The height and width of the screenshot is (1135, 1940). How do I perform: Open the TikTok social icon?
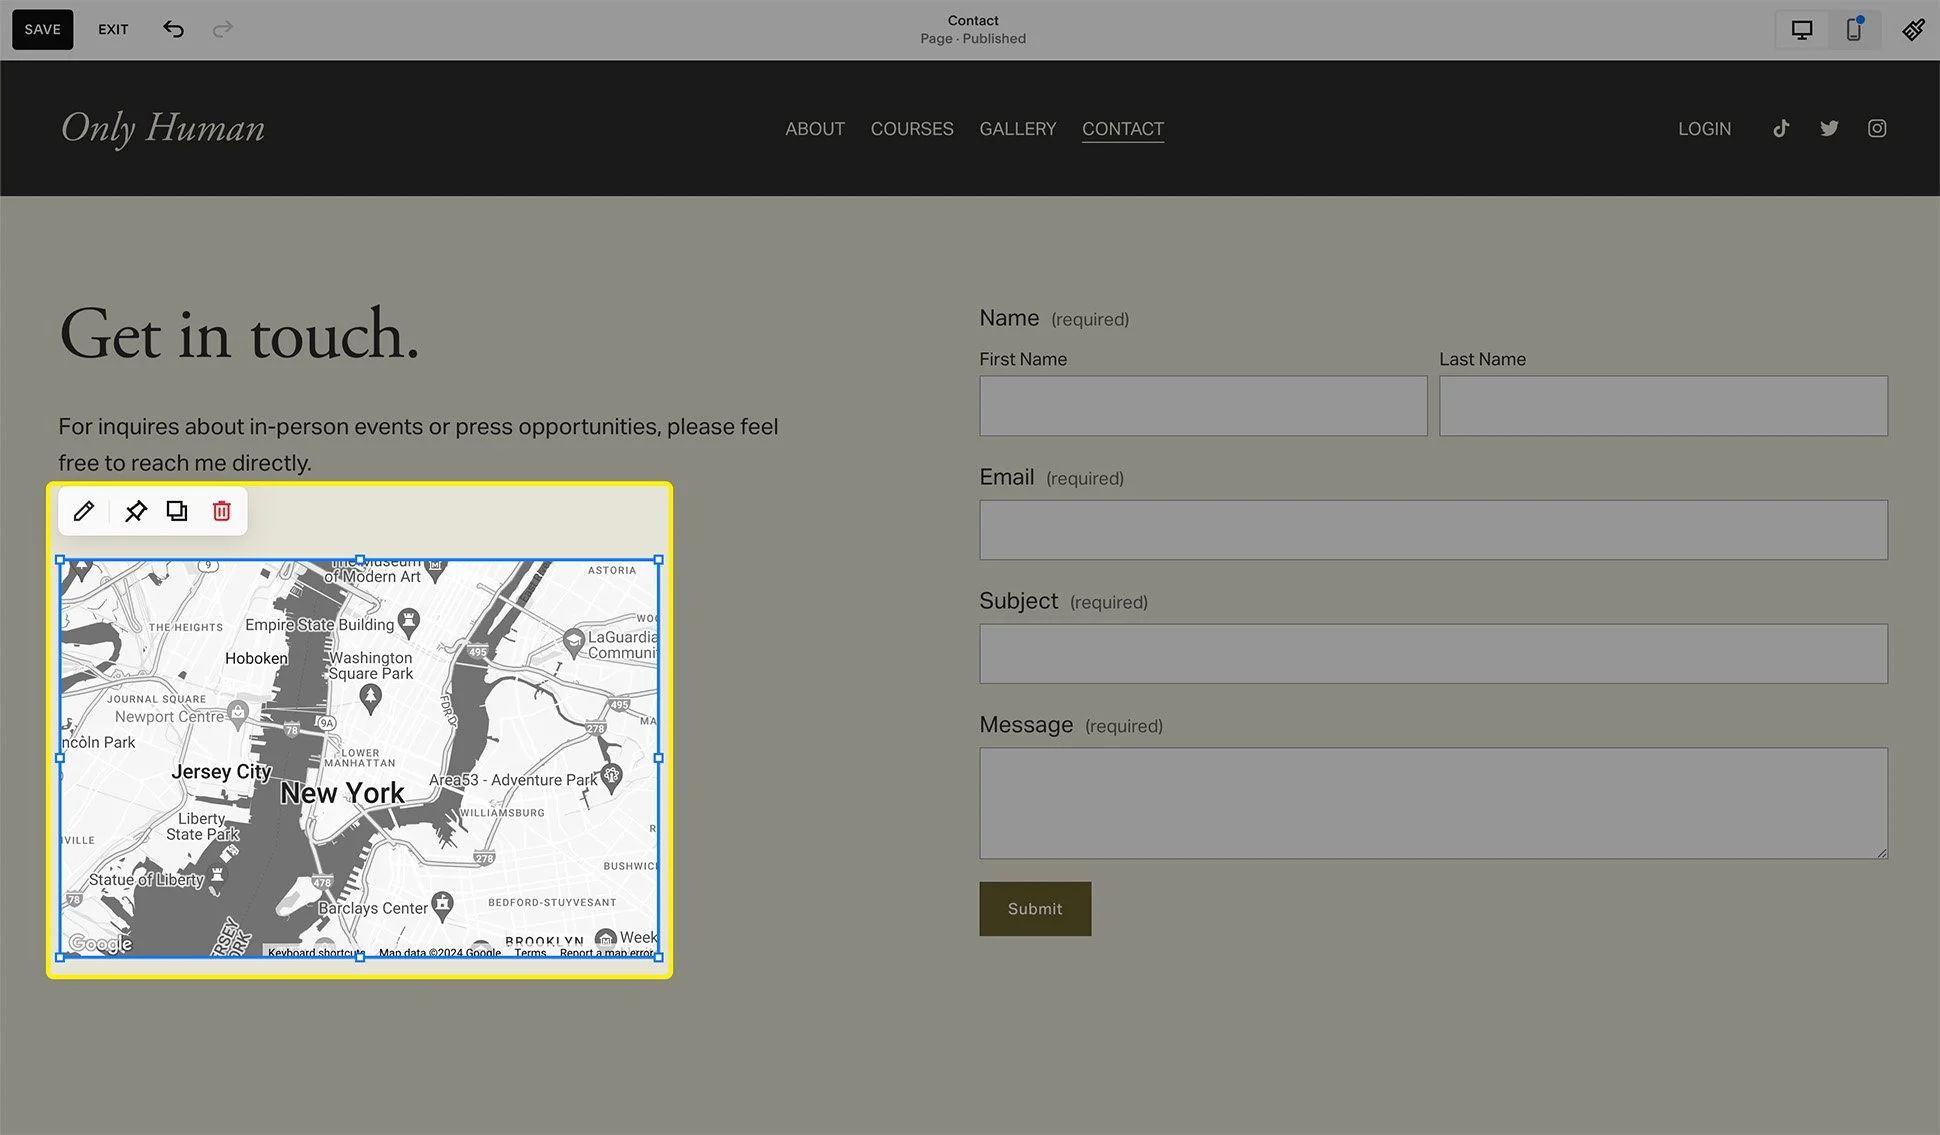[x=1781, y=128]
